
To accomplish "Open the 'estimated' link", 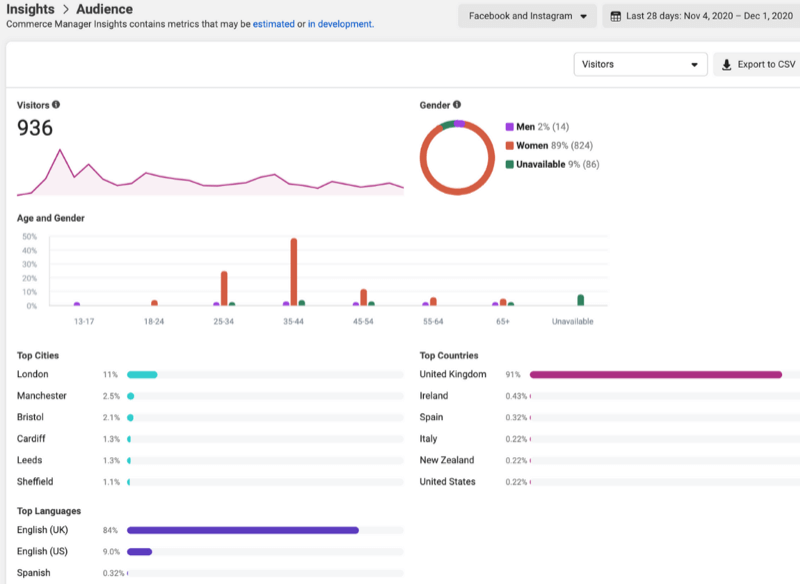I will (273, 24).
